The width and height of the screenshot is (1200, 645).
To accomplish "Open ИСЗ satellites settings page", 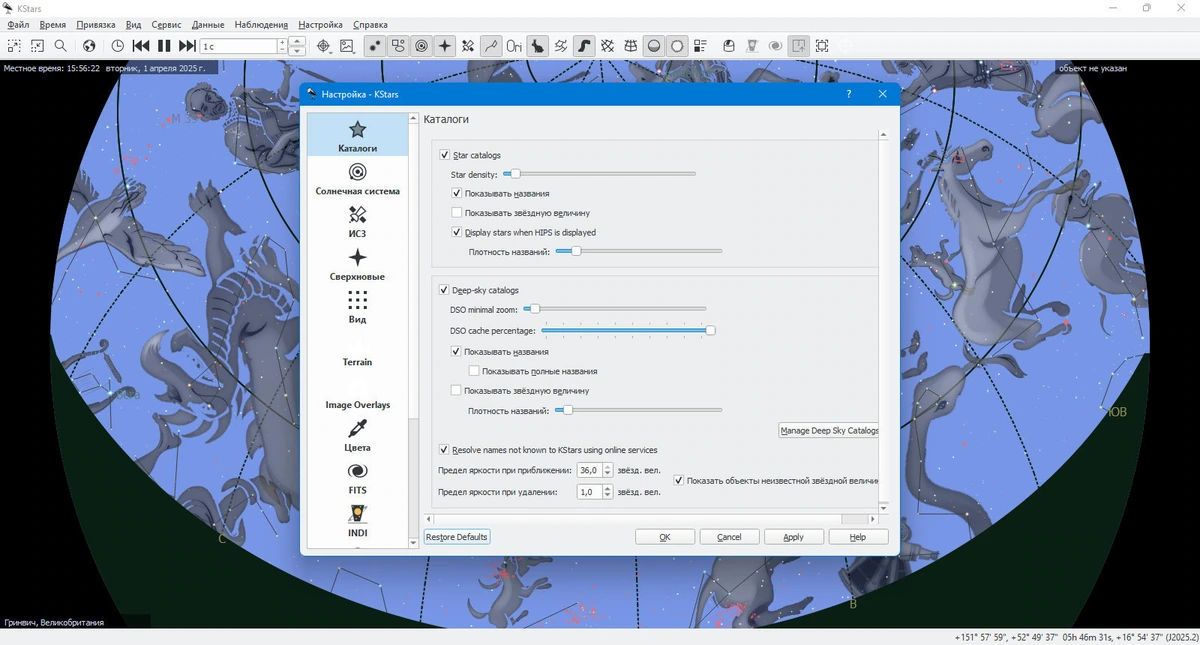I will [357, 222].
